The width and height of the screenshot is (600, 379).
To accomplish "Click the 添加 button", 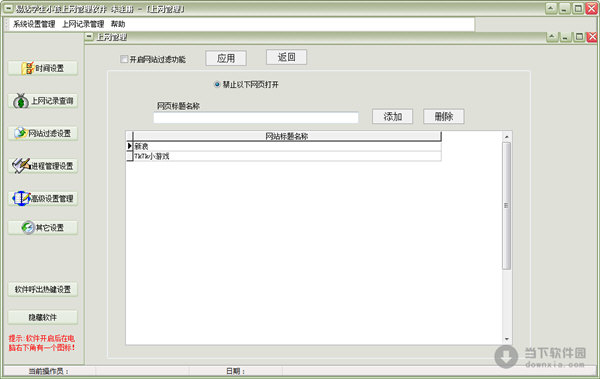I will tap(392, 116).
